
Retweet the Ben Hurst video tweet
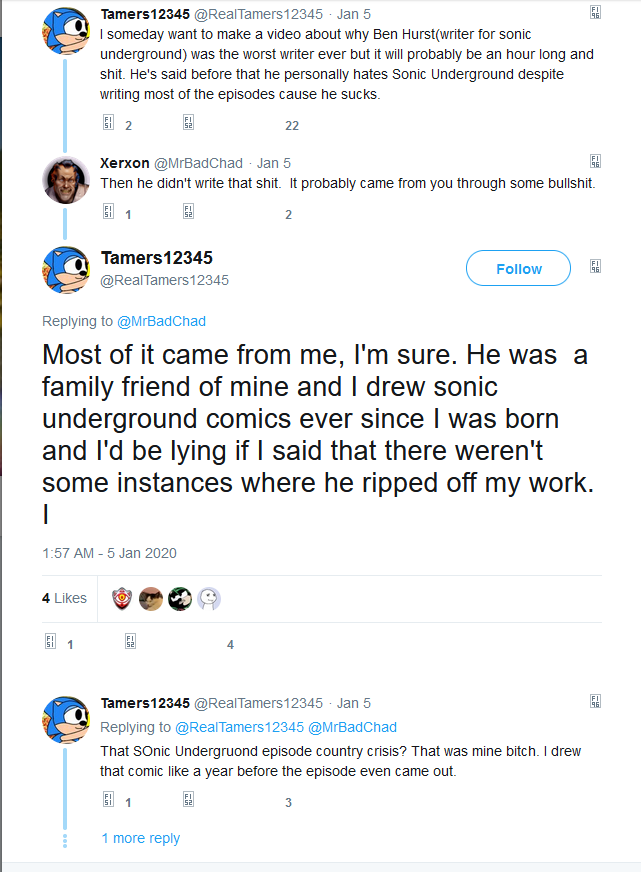pos(188,124)
